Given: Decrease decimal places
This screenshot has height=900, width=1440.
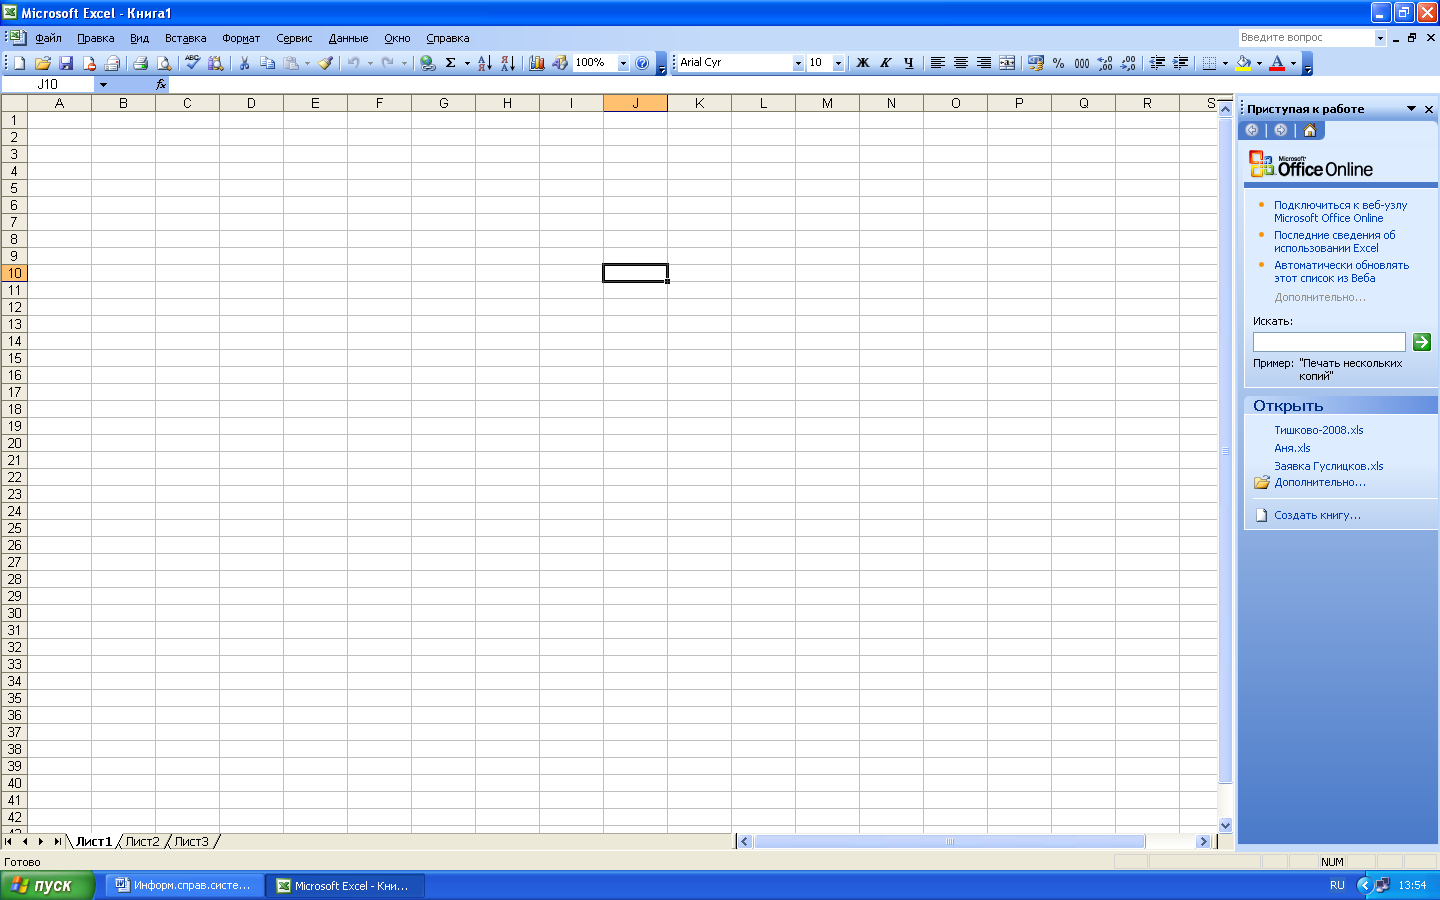Looking at the screenshot, I should click(x=1128, y=63).
